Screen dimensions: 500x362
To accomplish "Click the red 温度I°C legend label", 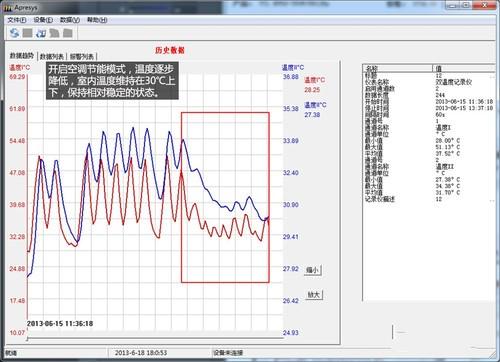I will pyautogui.click(x=315, y=80).
